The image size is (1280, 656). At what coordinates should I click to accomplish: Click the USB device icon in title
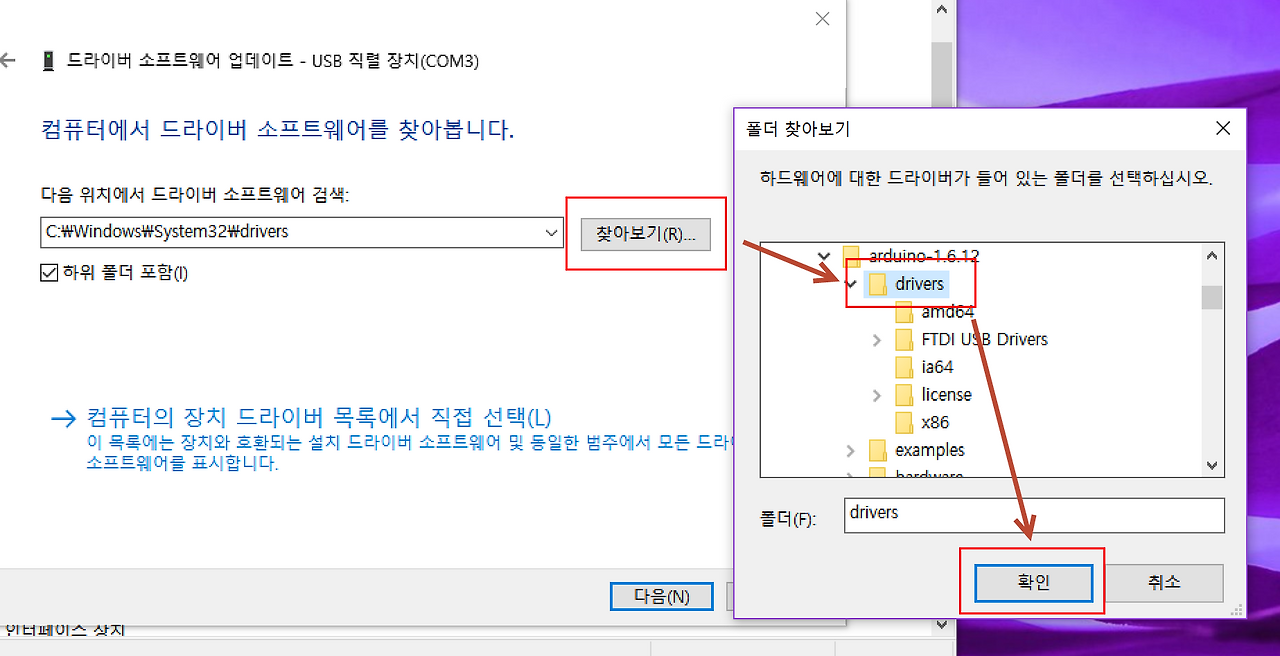48,61
